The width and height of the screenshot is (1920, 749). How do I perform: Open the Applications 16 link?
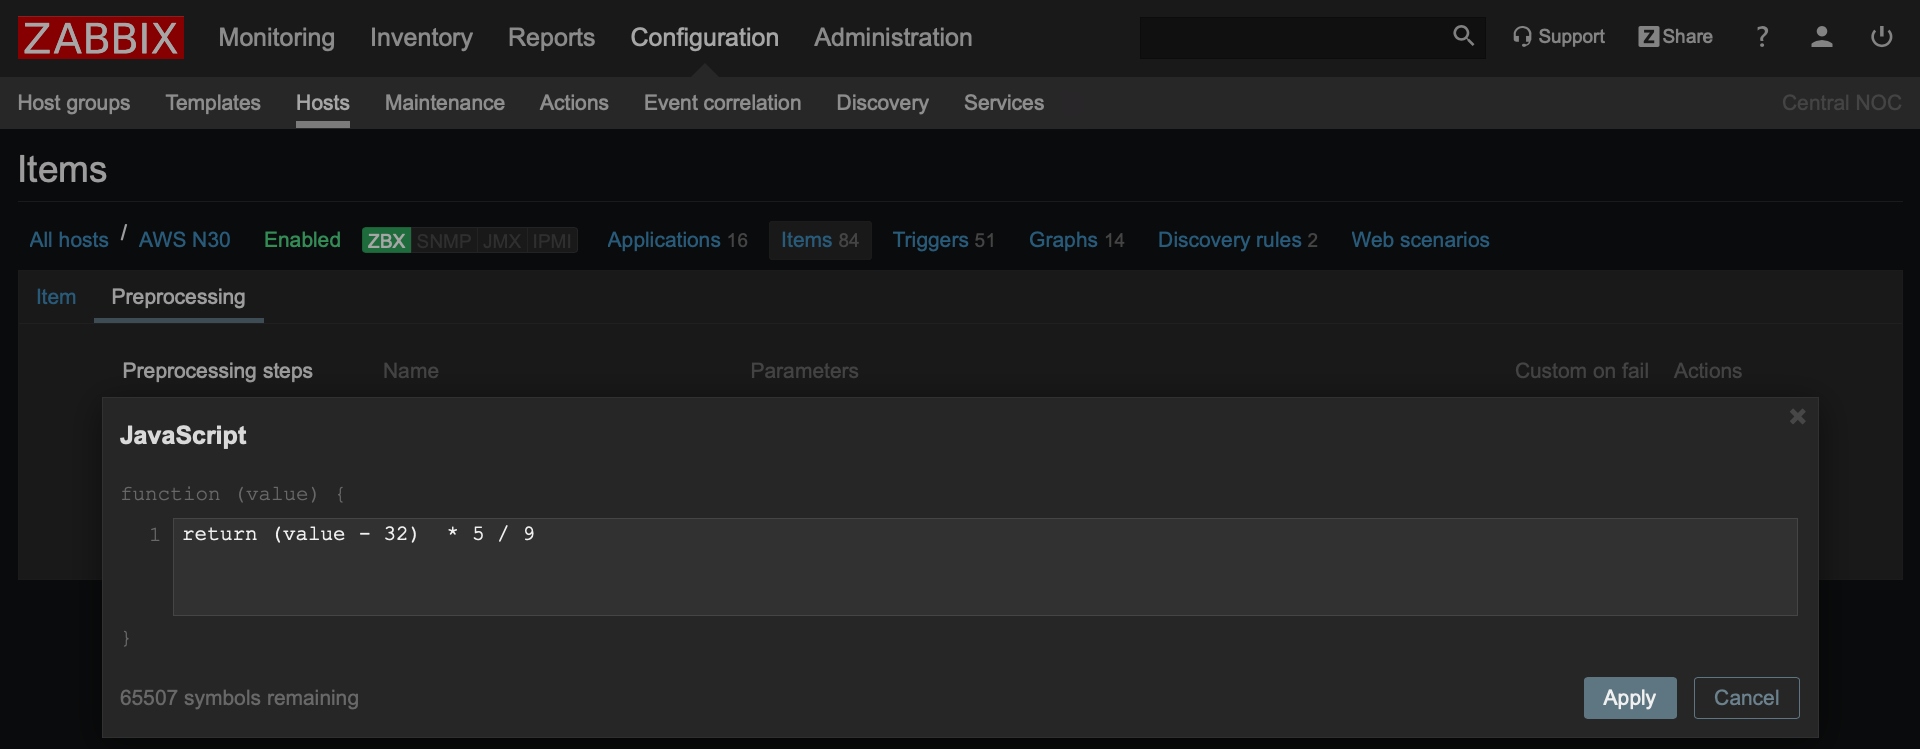pos(677,240)
